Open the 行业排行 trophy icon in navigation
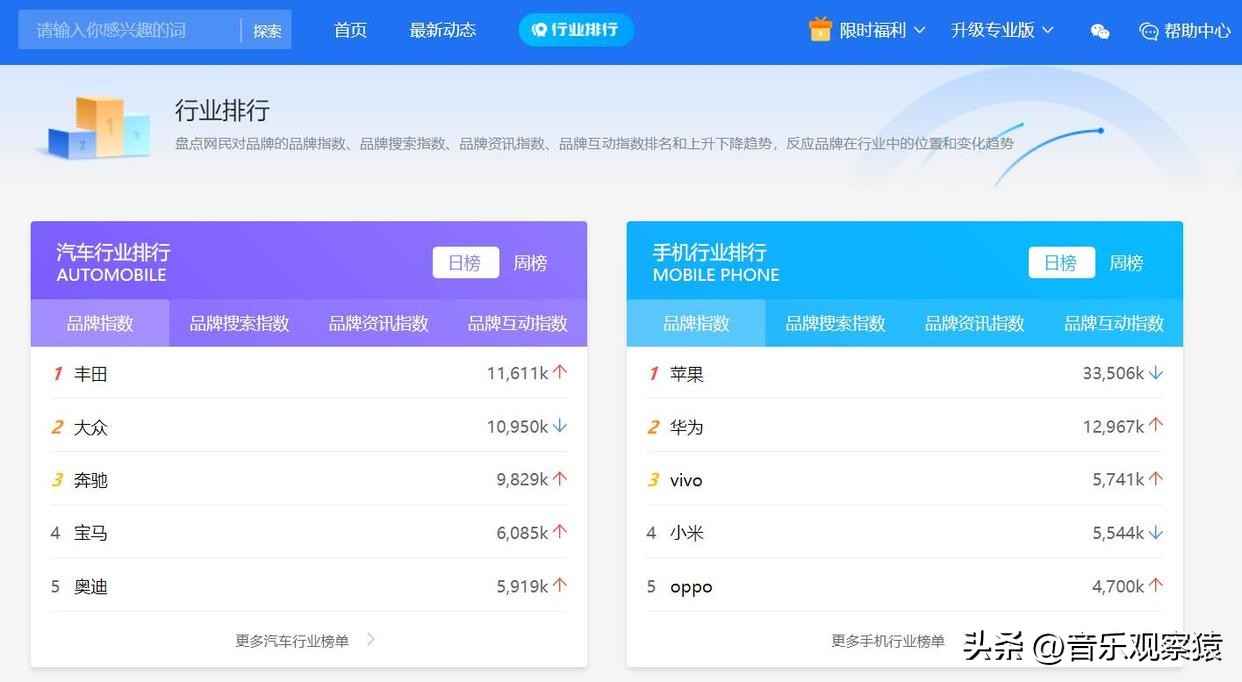This screenshot has height=682, width=1242. pos(541,29)
